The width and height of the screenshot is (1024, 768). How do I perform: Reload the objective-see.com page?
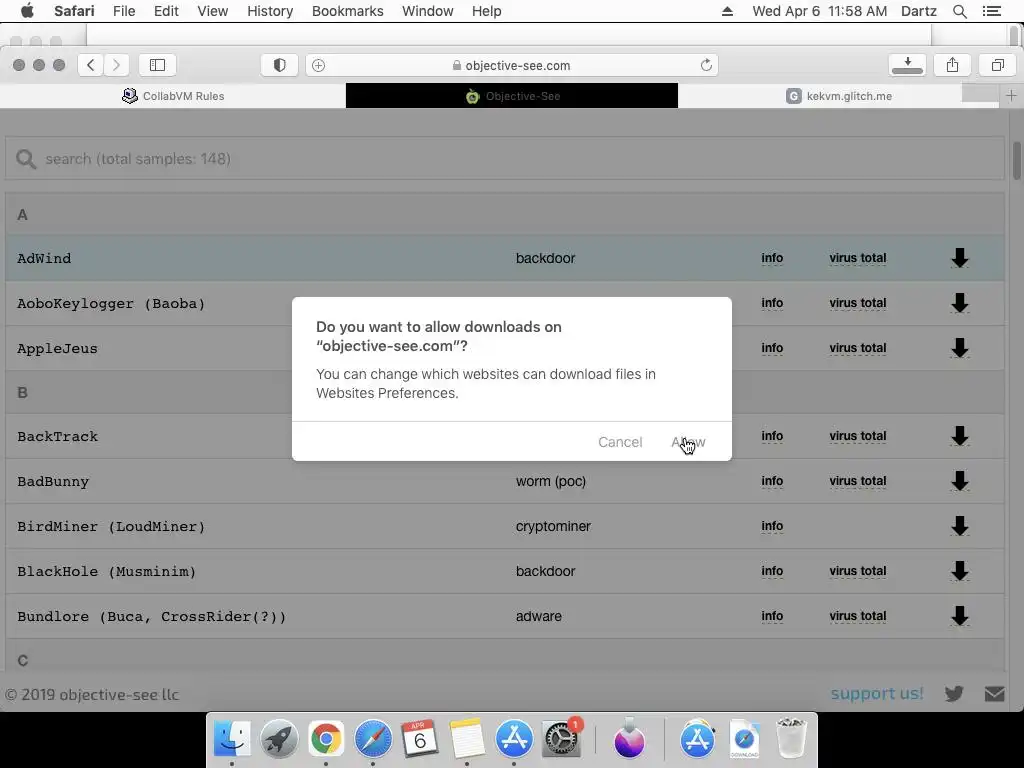706,65
